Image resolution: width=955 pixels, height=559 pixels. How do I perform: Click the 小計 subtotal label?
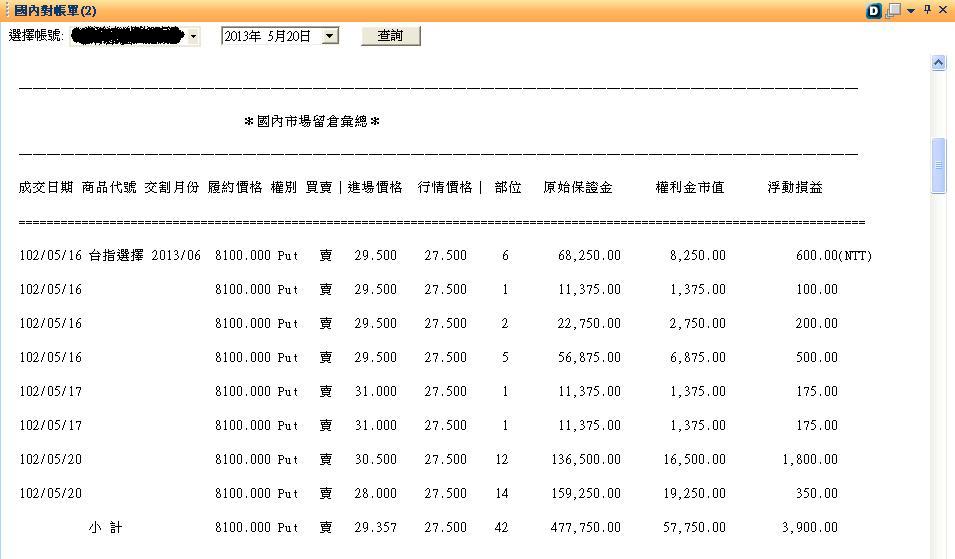point(106,527)
